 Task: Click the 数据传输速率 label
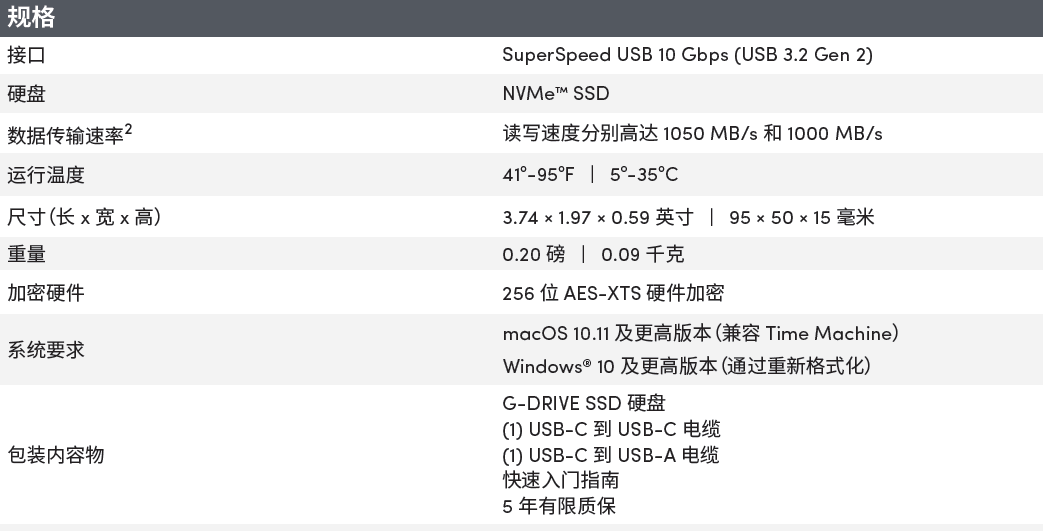coord(65,136)
